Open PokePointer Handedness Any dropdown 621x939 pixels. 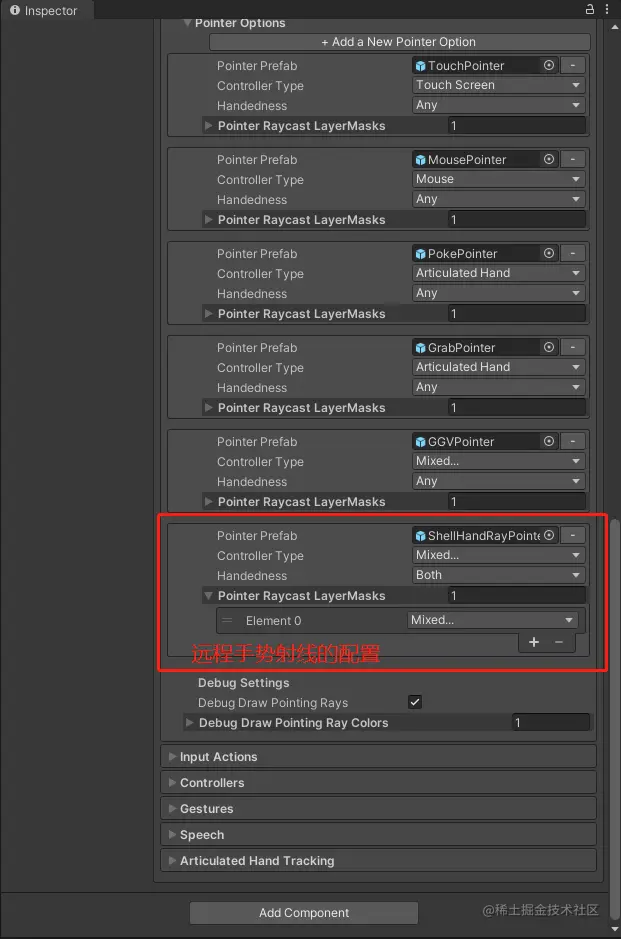click(498, 293)
